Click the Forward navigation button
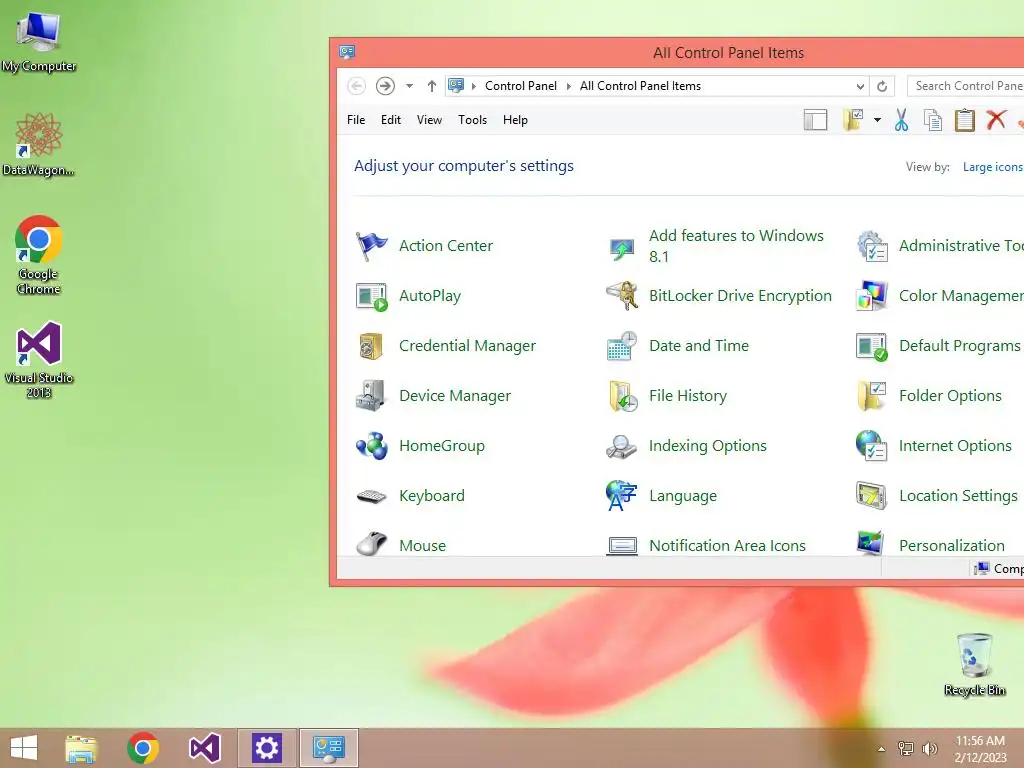Screen dimensions: 1024x768 pos(385,86)
